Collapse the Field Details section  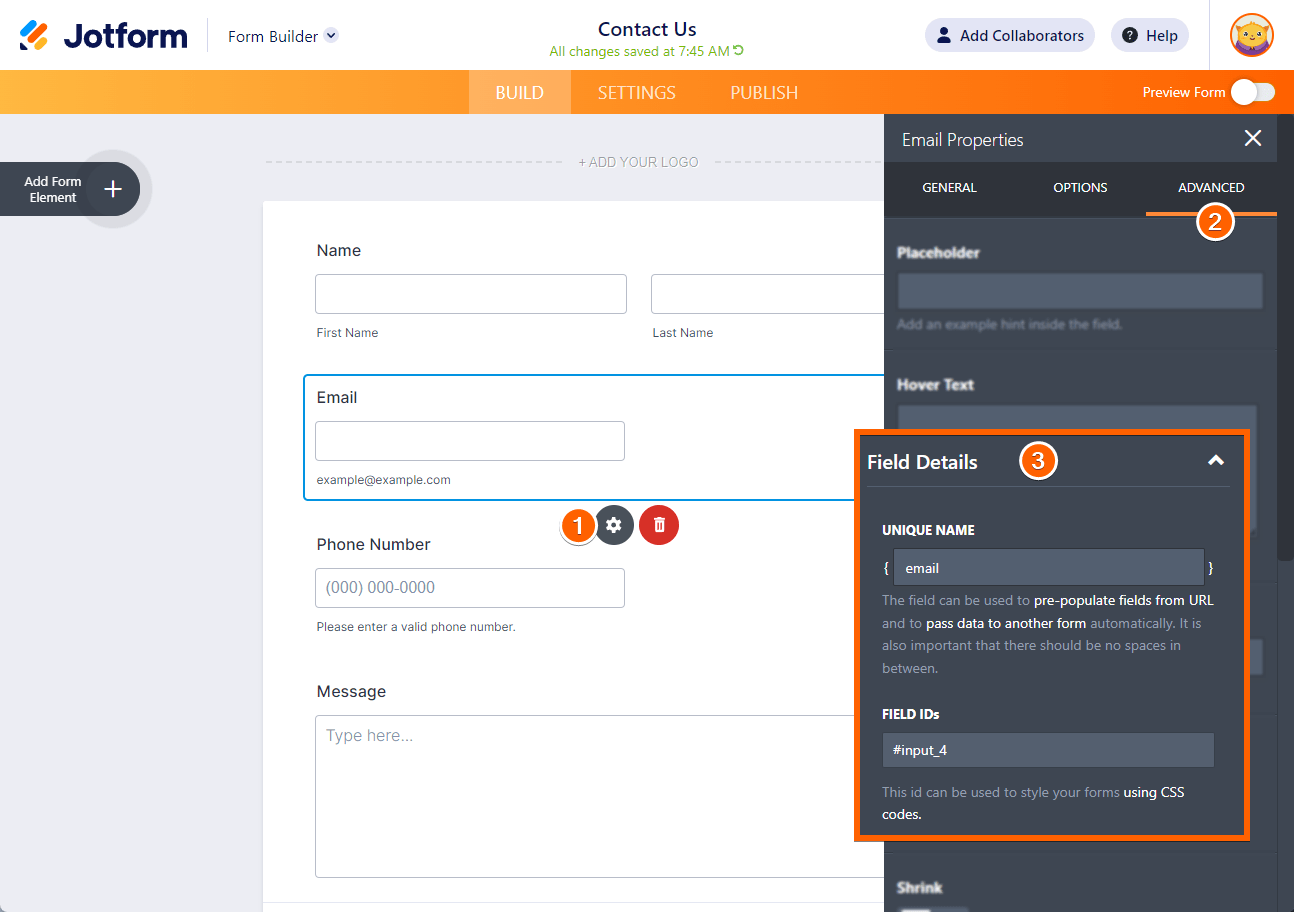pyautogui.click(x=1216, y=461)
